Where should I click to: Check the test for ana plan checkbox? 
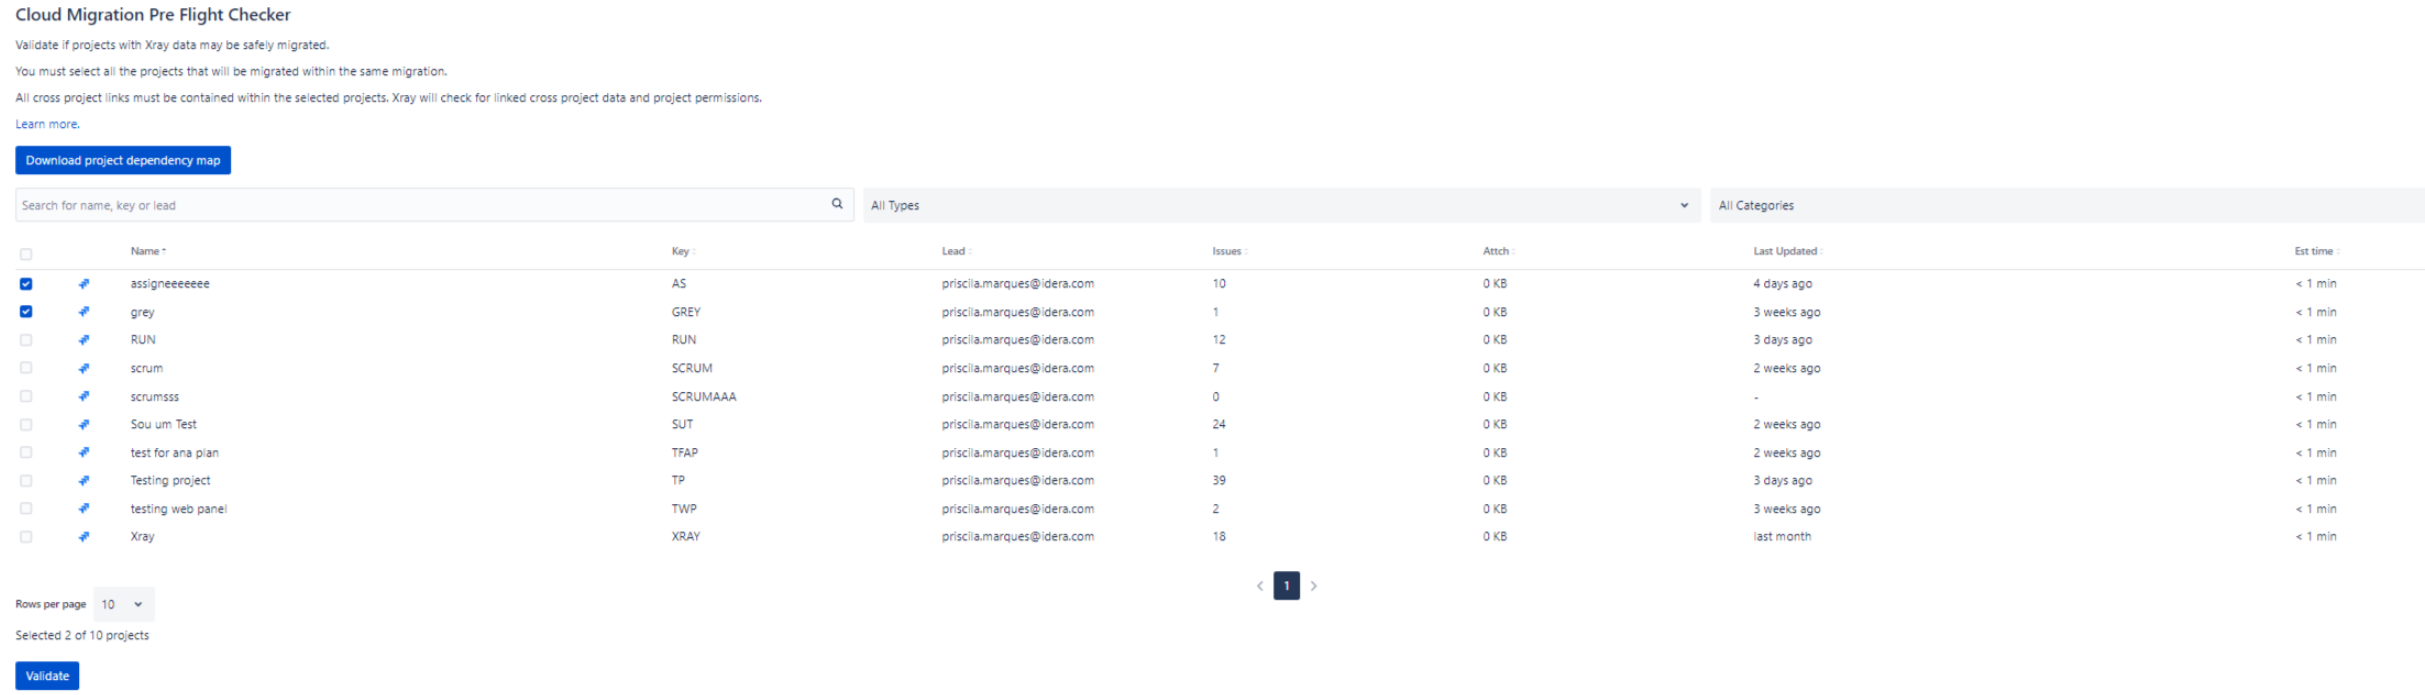(x=26, y=452)
